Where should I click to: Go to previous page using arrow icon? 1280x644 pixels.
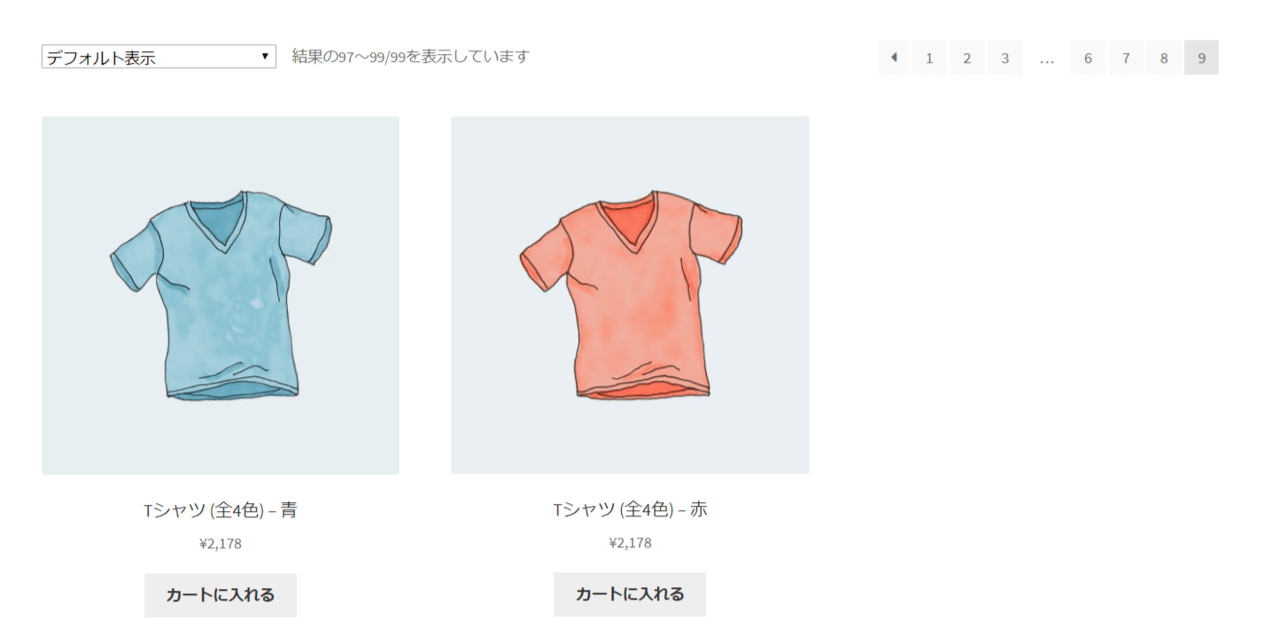pyautogui.click(x=893, y=57)
